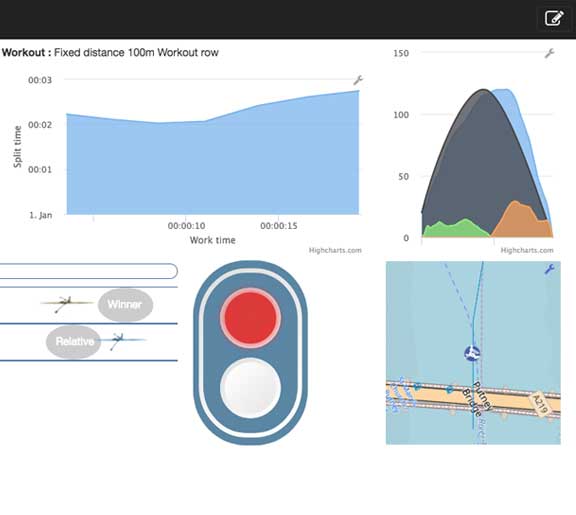Click the Relative badge

coord(74,342)
